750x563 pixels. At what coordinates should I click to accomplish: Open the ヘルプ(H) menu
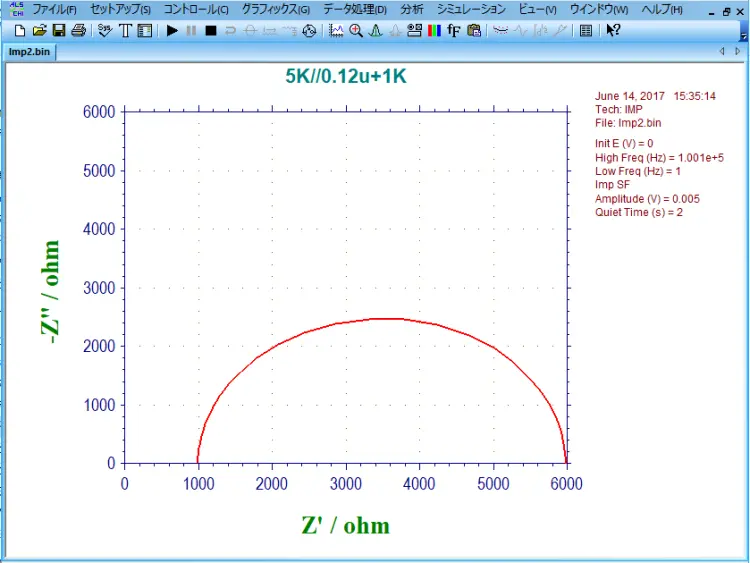(662, 10)
